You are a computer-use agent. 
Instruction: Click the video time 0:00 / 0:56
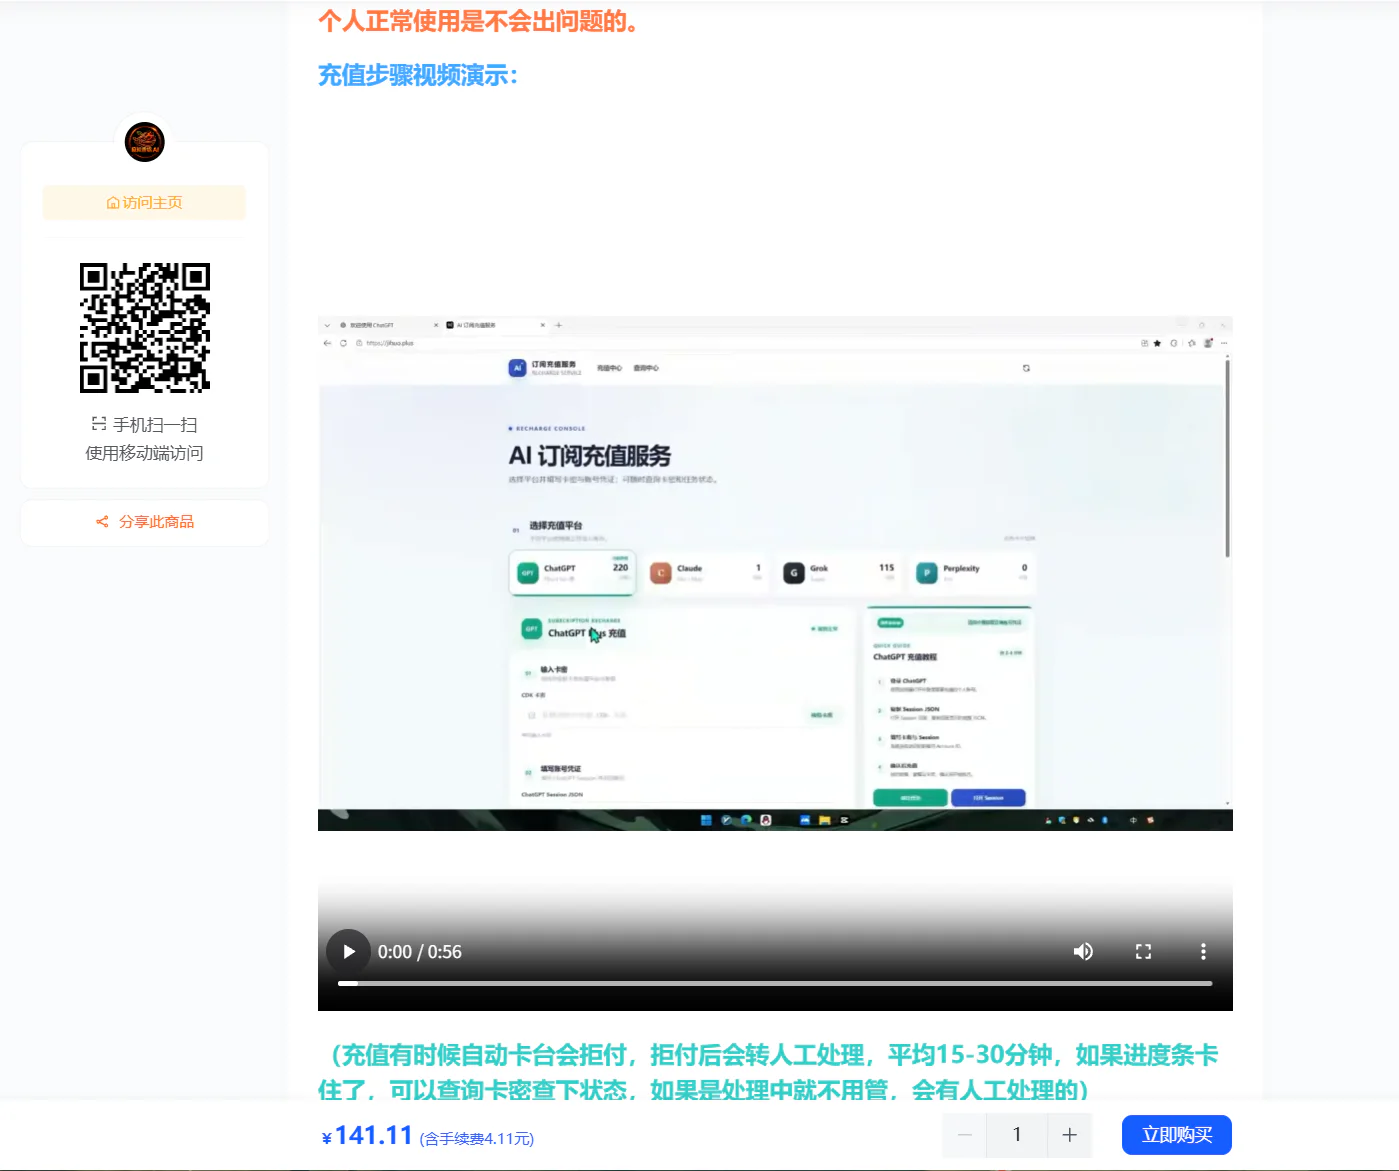pyautogui.click(x=420, y=952)
